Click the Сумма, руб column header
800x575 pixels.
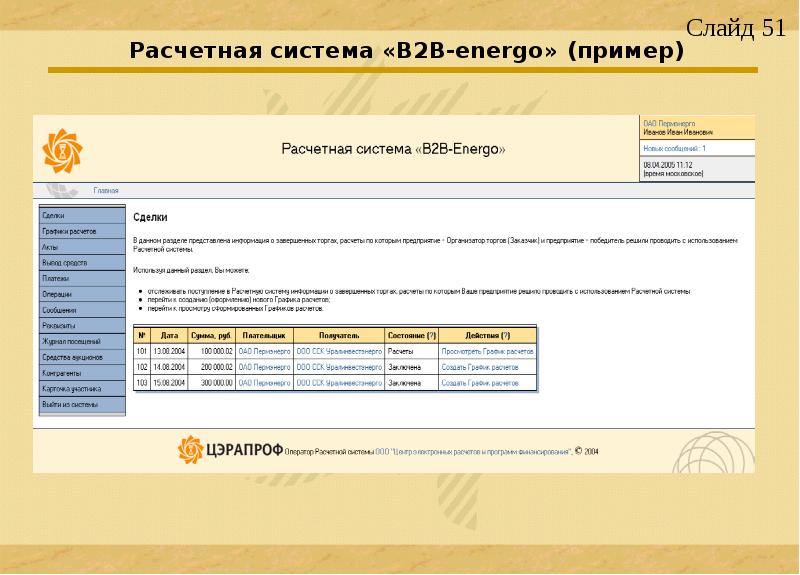point(211,336)
